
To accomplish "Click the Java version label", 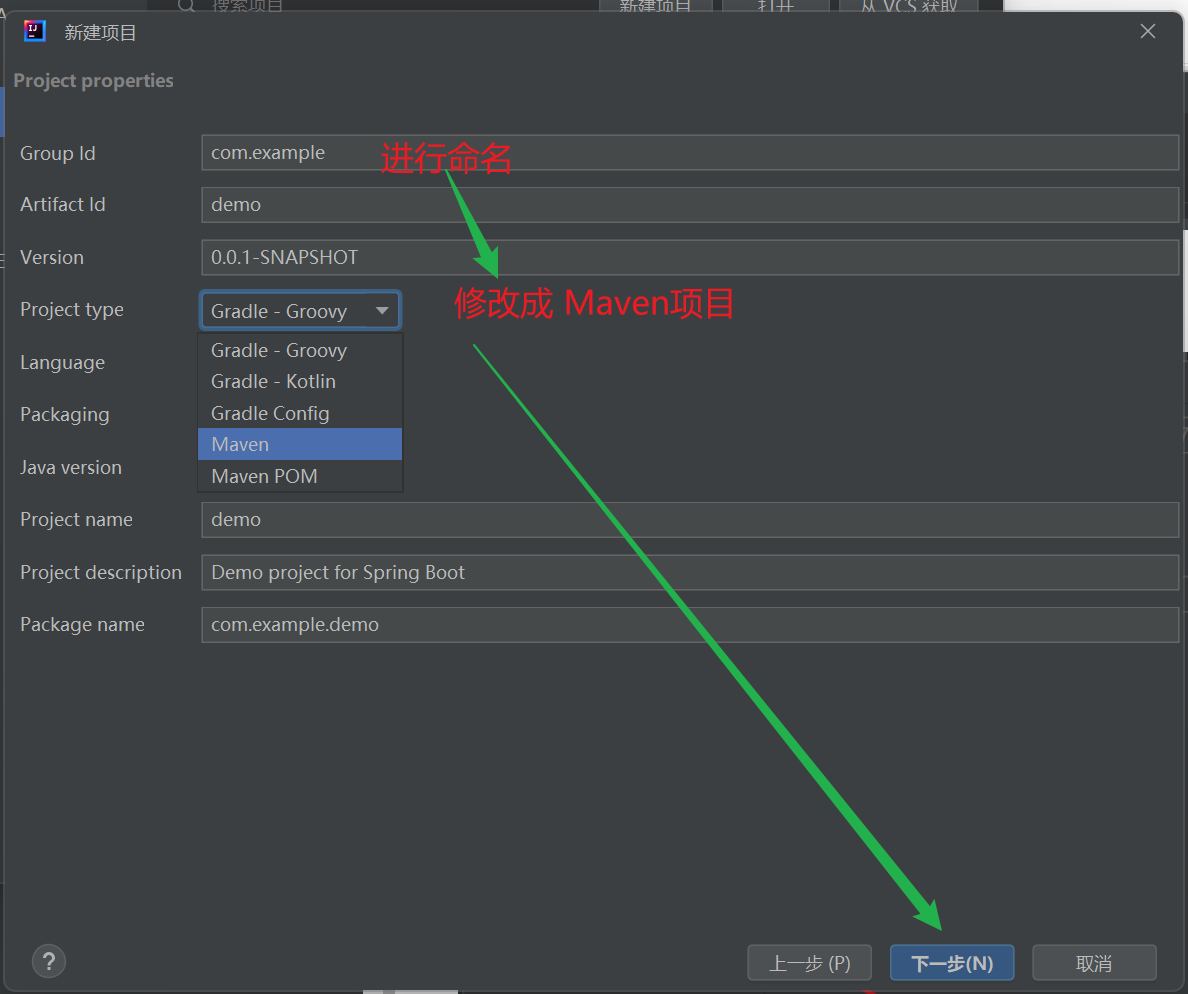I will 71,467.
